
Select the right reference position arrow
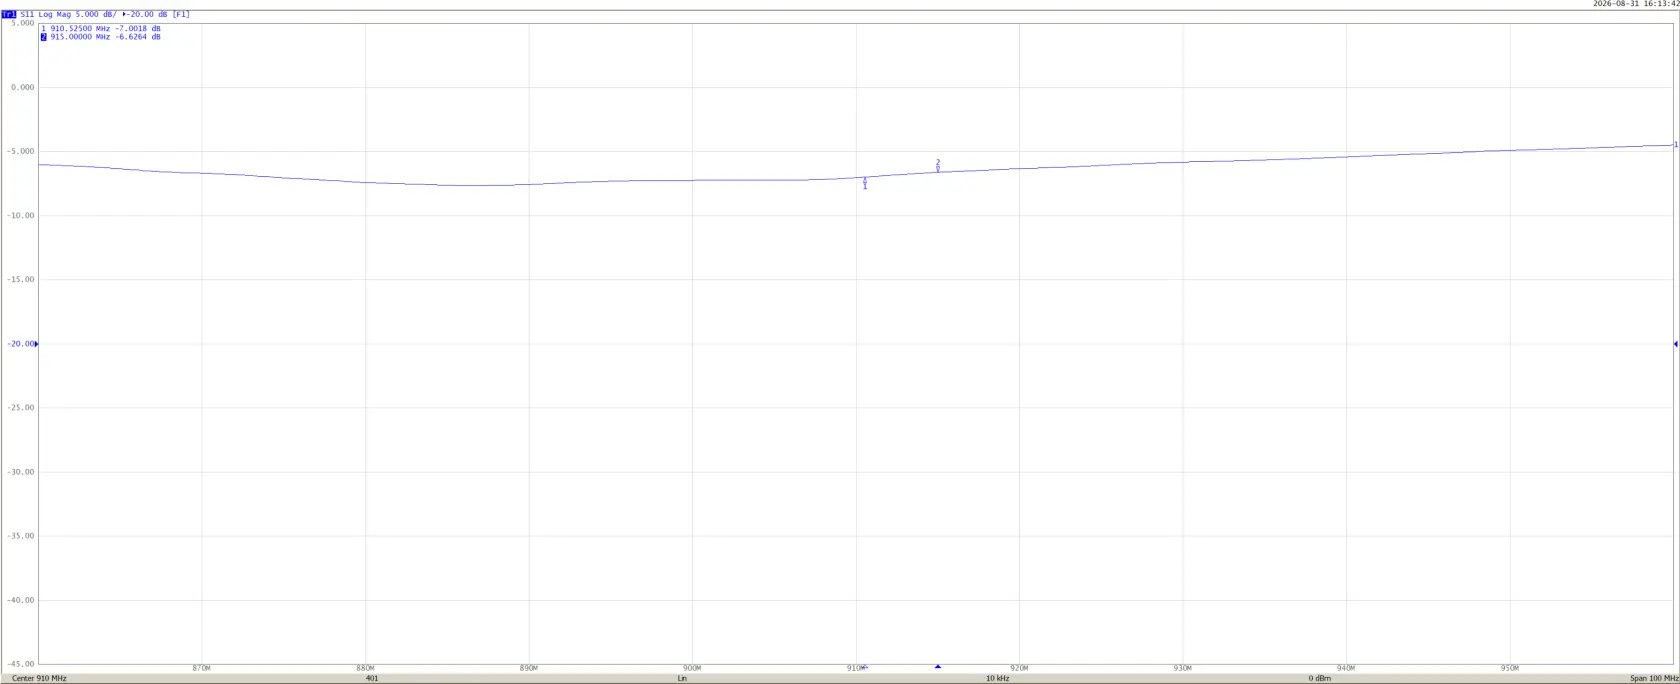(1675, 344)
